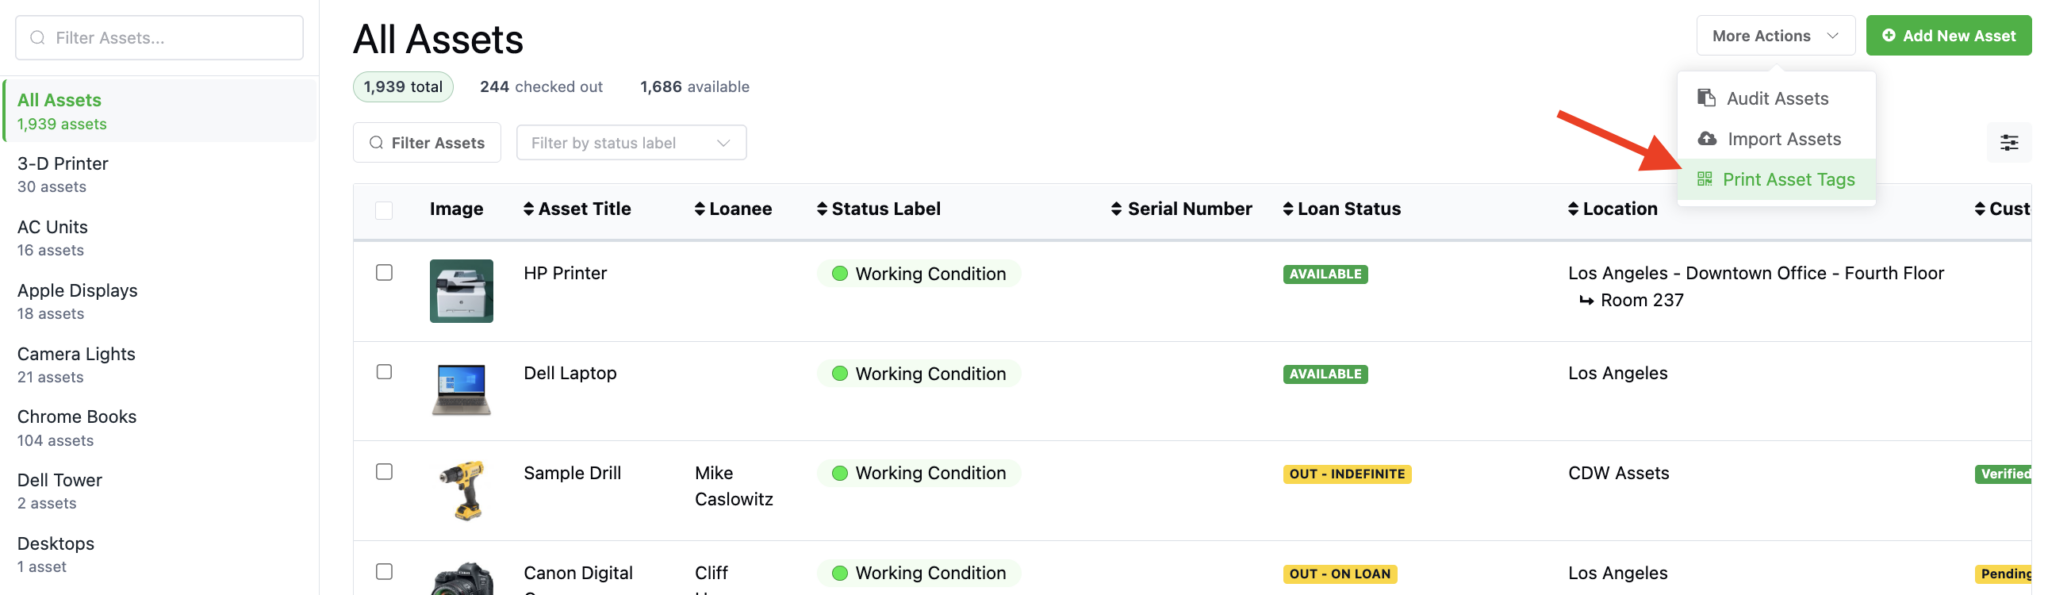Open the Sample Drill thumbnail image

pyautogui.click(x=461, y=490)
